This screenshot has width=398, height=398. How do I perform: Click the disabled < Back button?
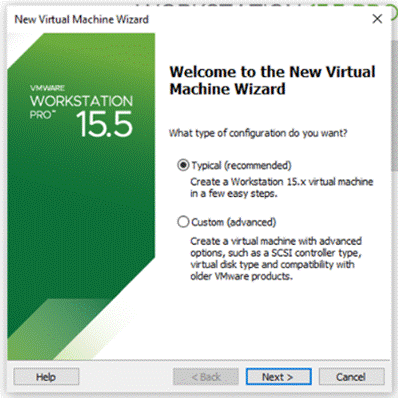[206, 377]
